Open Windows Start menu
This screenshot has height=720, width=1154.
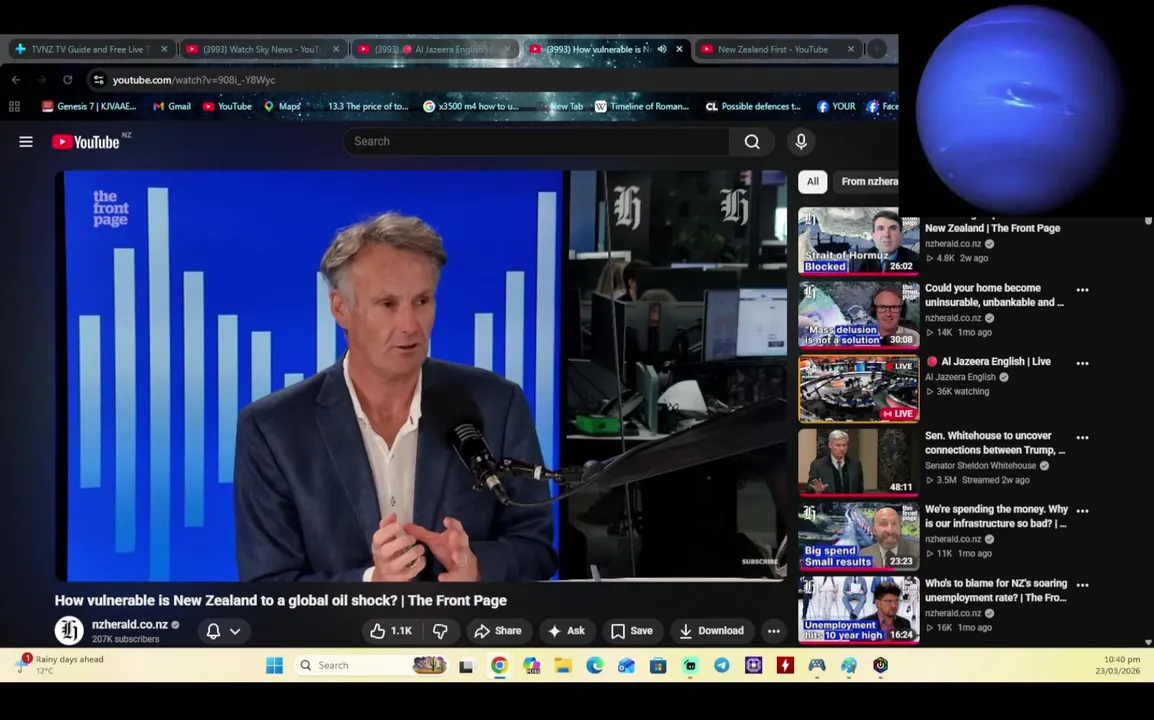point(275,666)
